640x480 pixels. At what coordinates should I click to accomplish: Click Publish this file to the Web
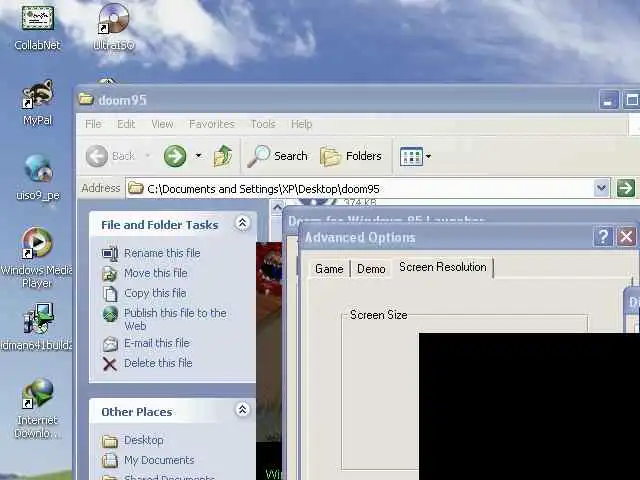pyautogui.click(x=176, y=319)
